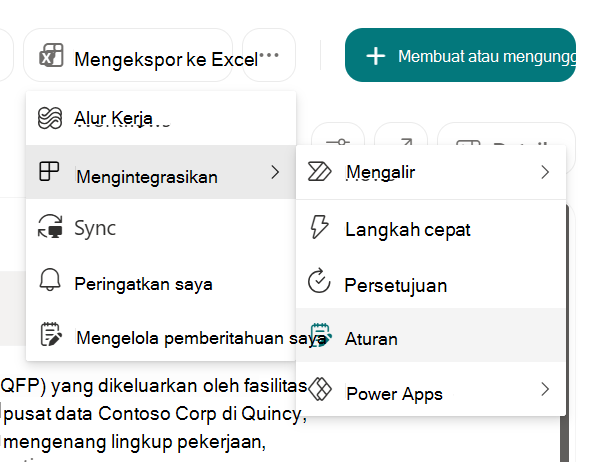616x462 pixels.
Task: Click the notepad icon for Mengelola pemberitahuan
Action: click(51, 334)
